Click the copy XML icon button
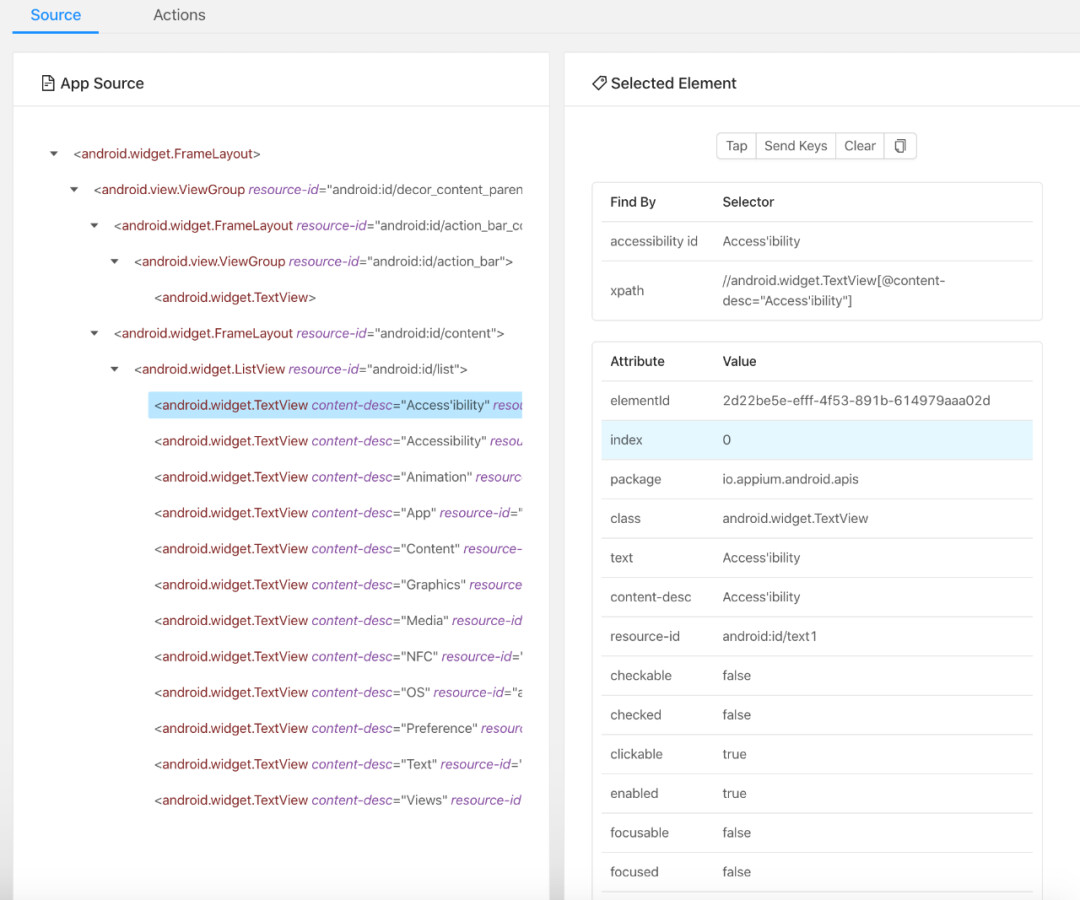This screenshot has width=1080, height=900. click(900, 146)
